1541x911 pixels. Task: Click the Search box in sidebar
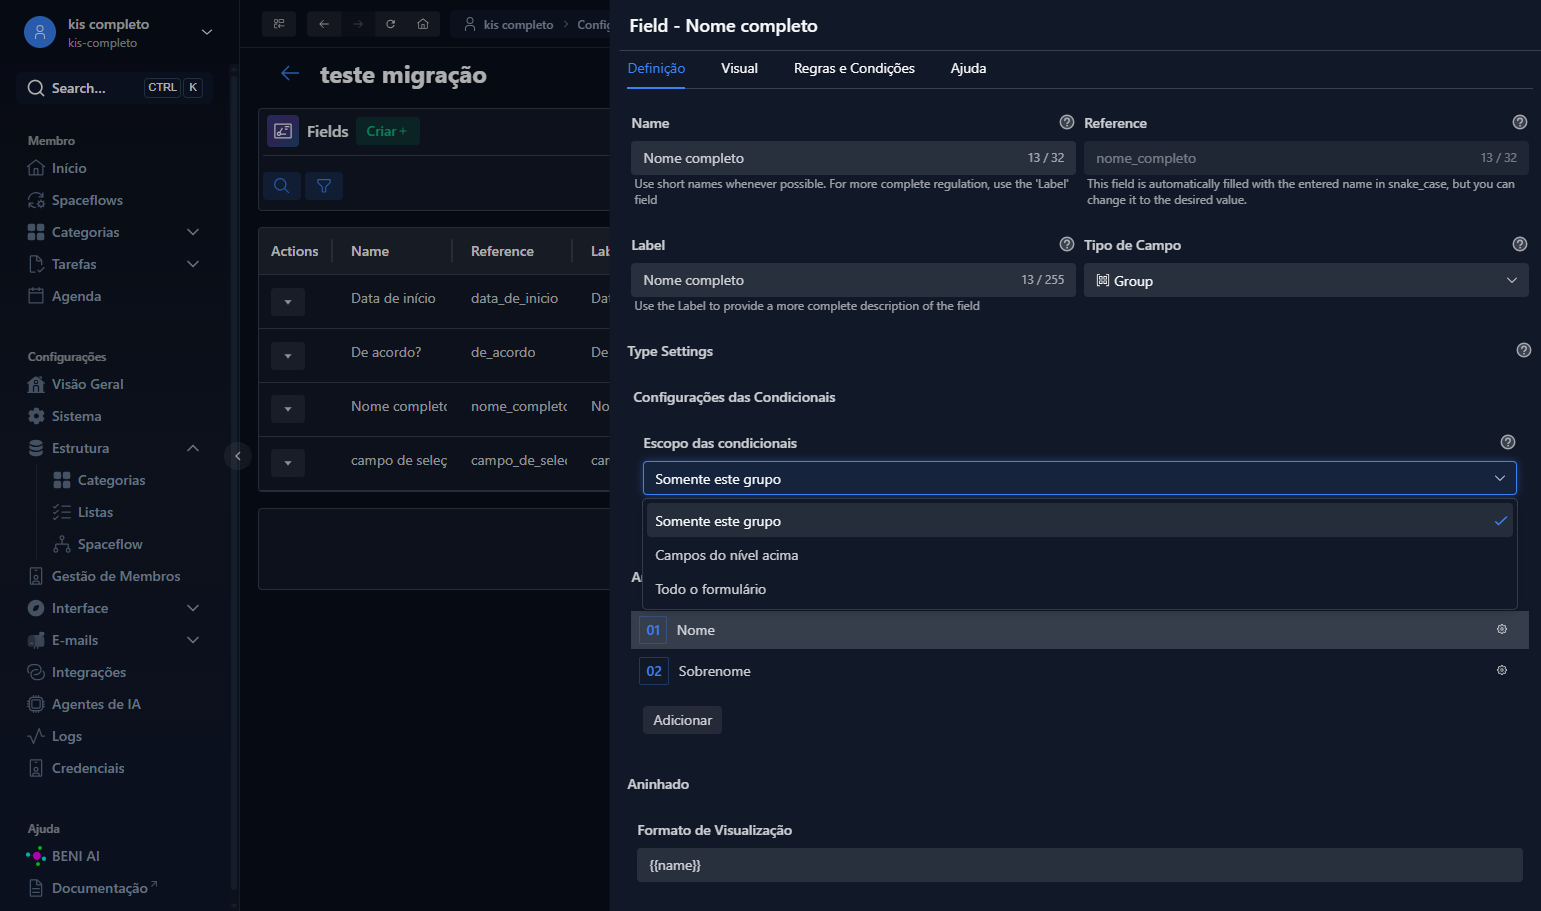(x=115, y=88)
